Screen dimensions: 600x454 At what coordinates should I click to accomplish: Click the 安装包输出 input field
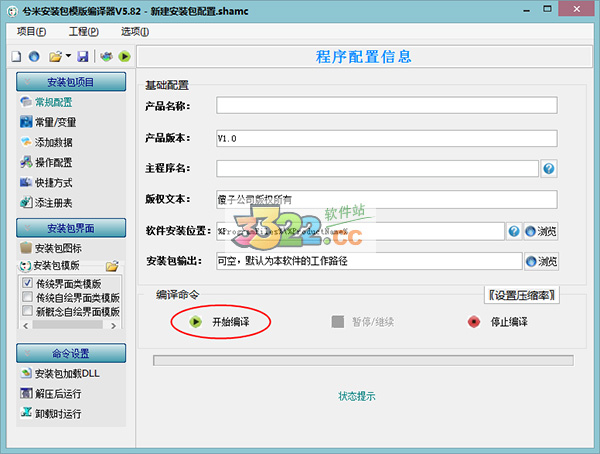369,261
